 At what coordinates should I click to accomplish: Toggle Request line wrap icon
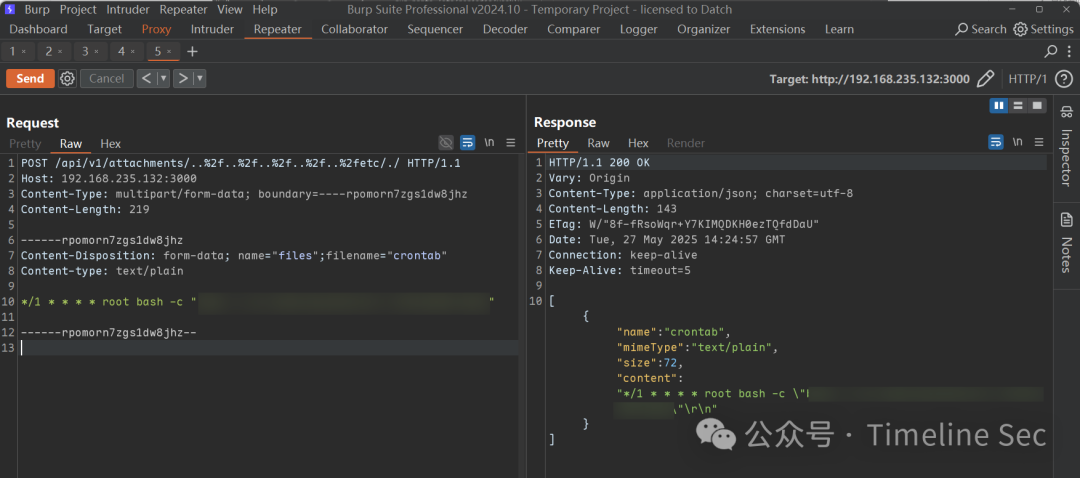pyautogui.click(x=468, y=143)
